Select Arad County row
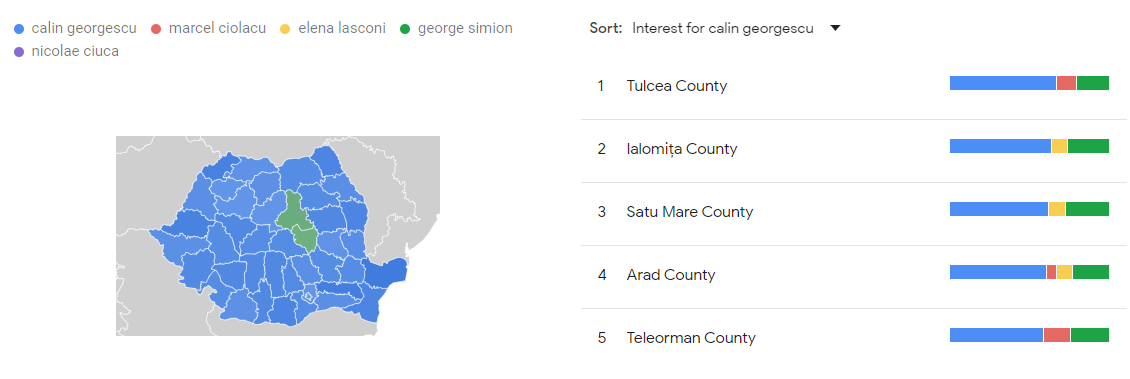 [x=853, y=275]
